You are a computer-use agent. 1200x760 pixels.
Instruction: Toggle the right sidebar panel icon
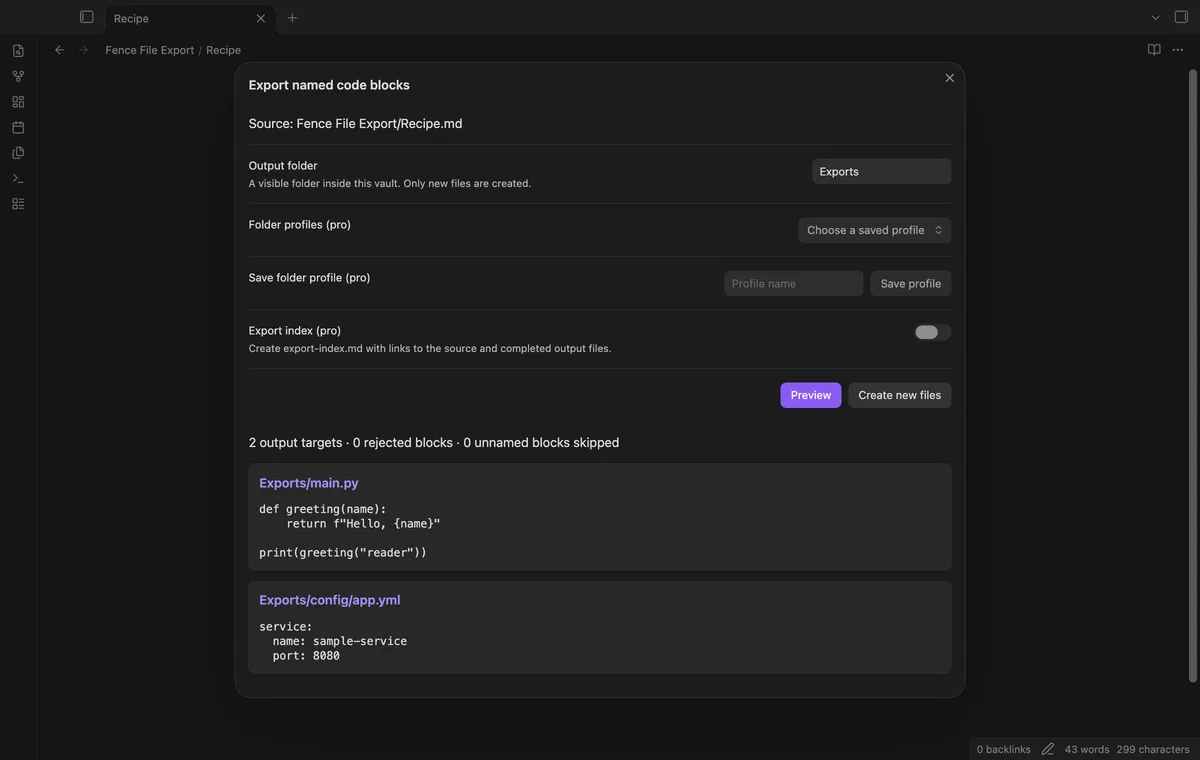click(x=1181, y=17)
